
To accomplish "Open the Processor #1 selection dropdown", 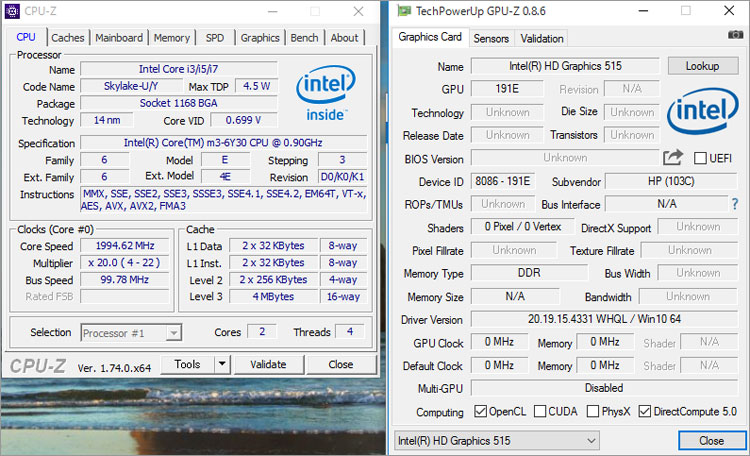I will click(x=131, y=333).
